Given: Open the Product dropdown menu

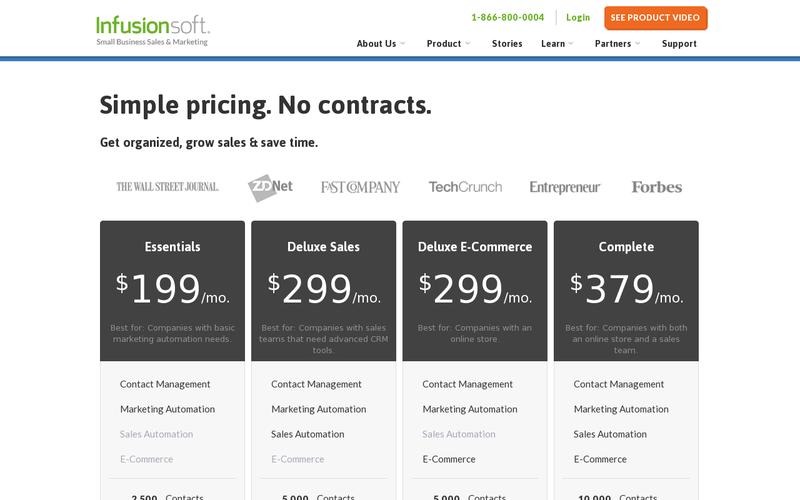Looking at the screenshot, I should coord(448,44).
